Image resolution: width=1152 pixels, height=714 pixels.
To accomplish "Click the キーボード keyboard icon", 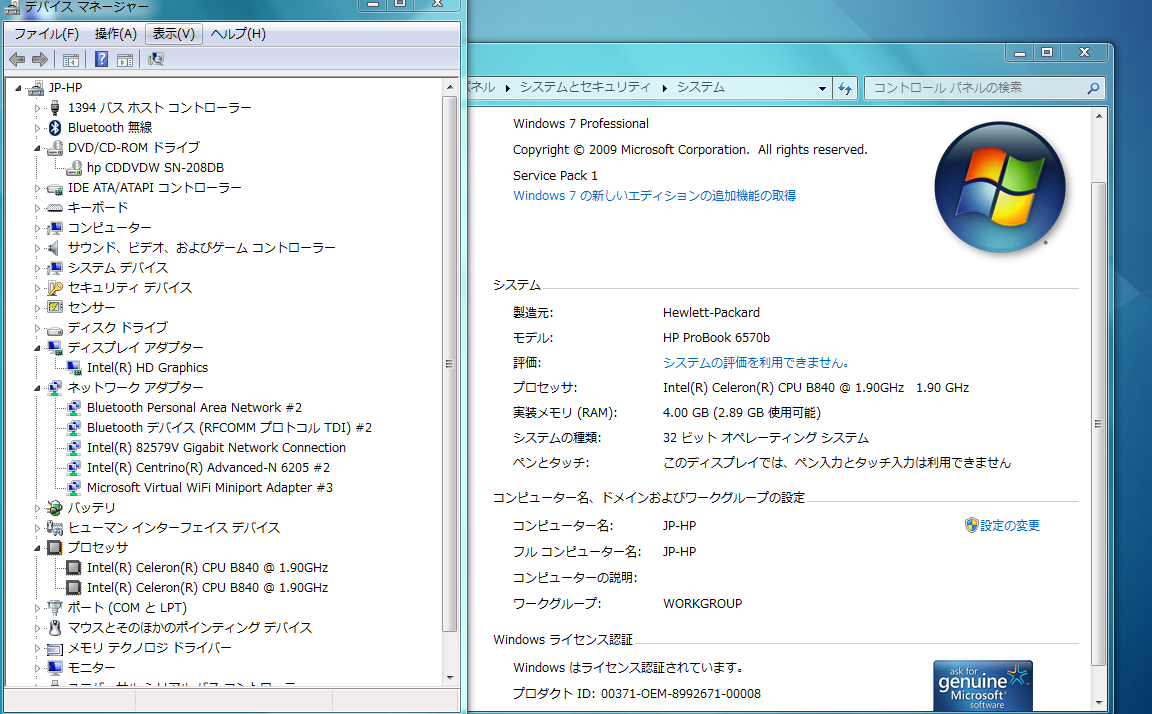I will point(54,208).
